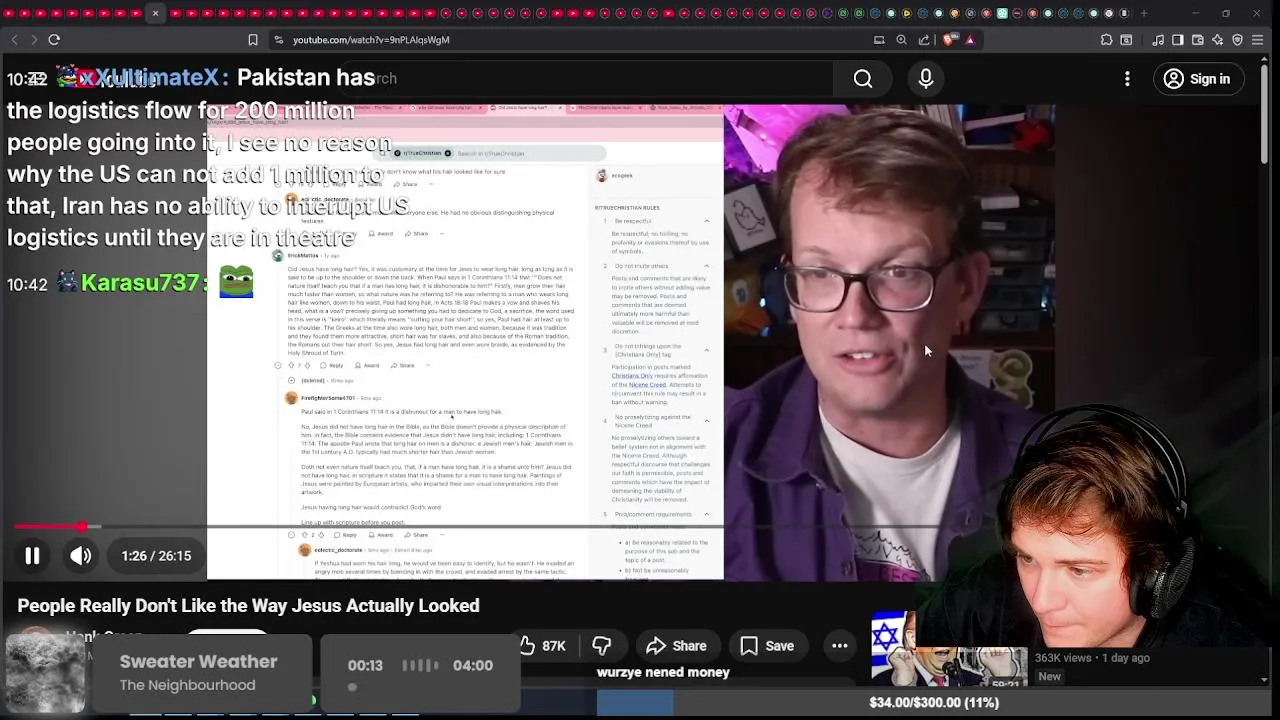Screen dimensions: 1280x720
Task: Open Brave Rewards triangle icon
Action: [x=970, y=40]
